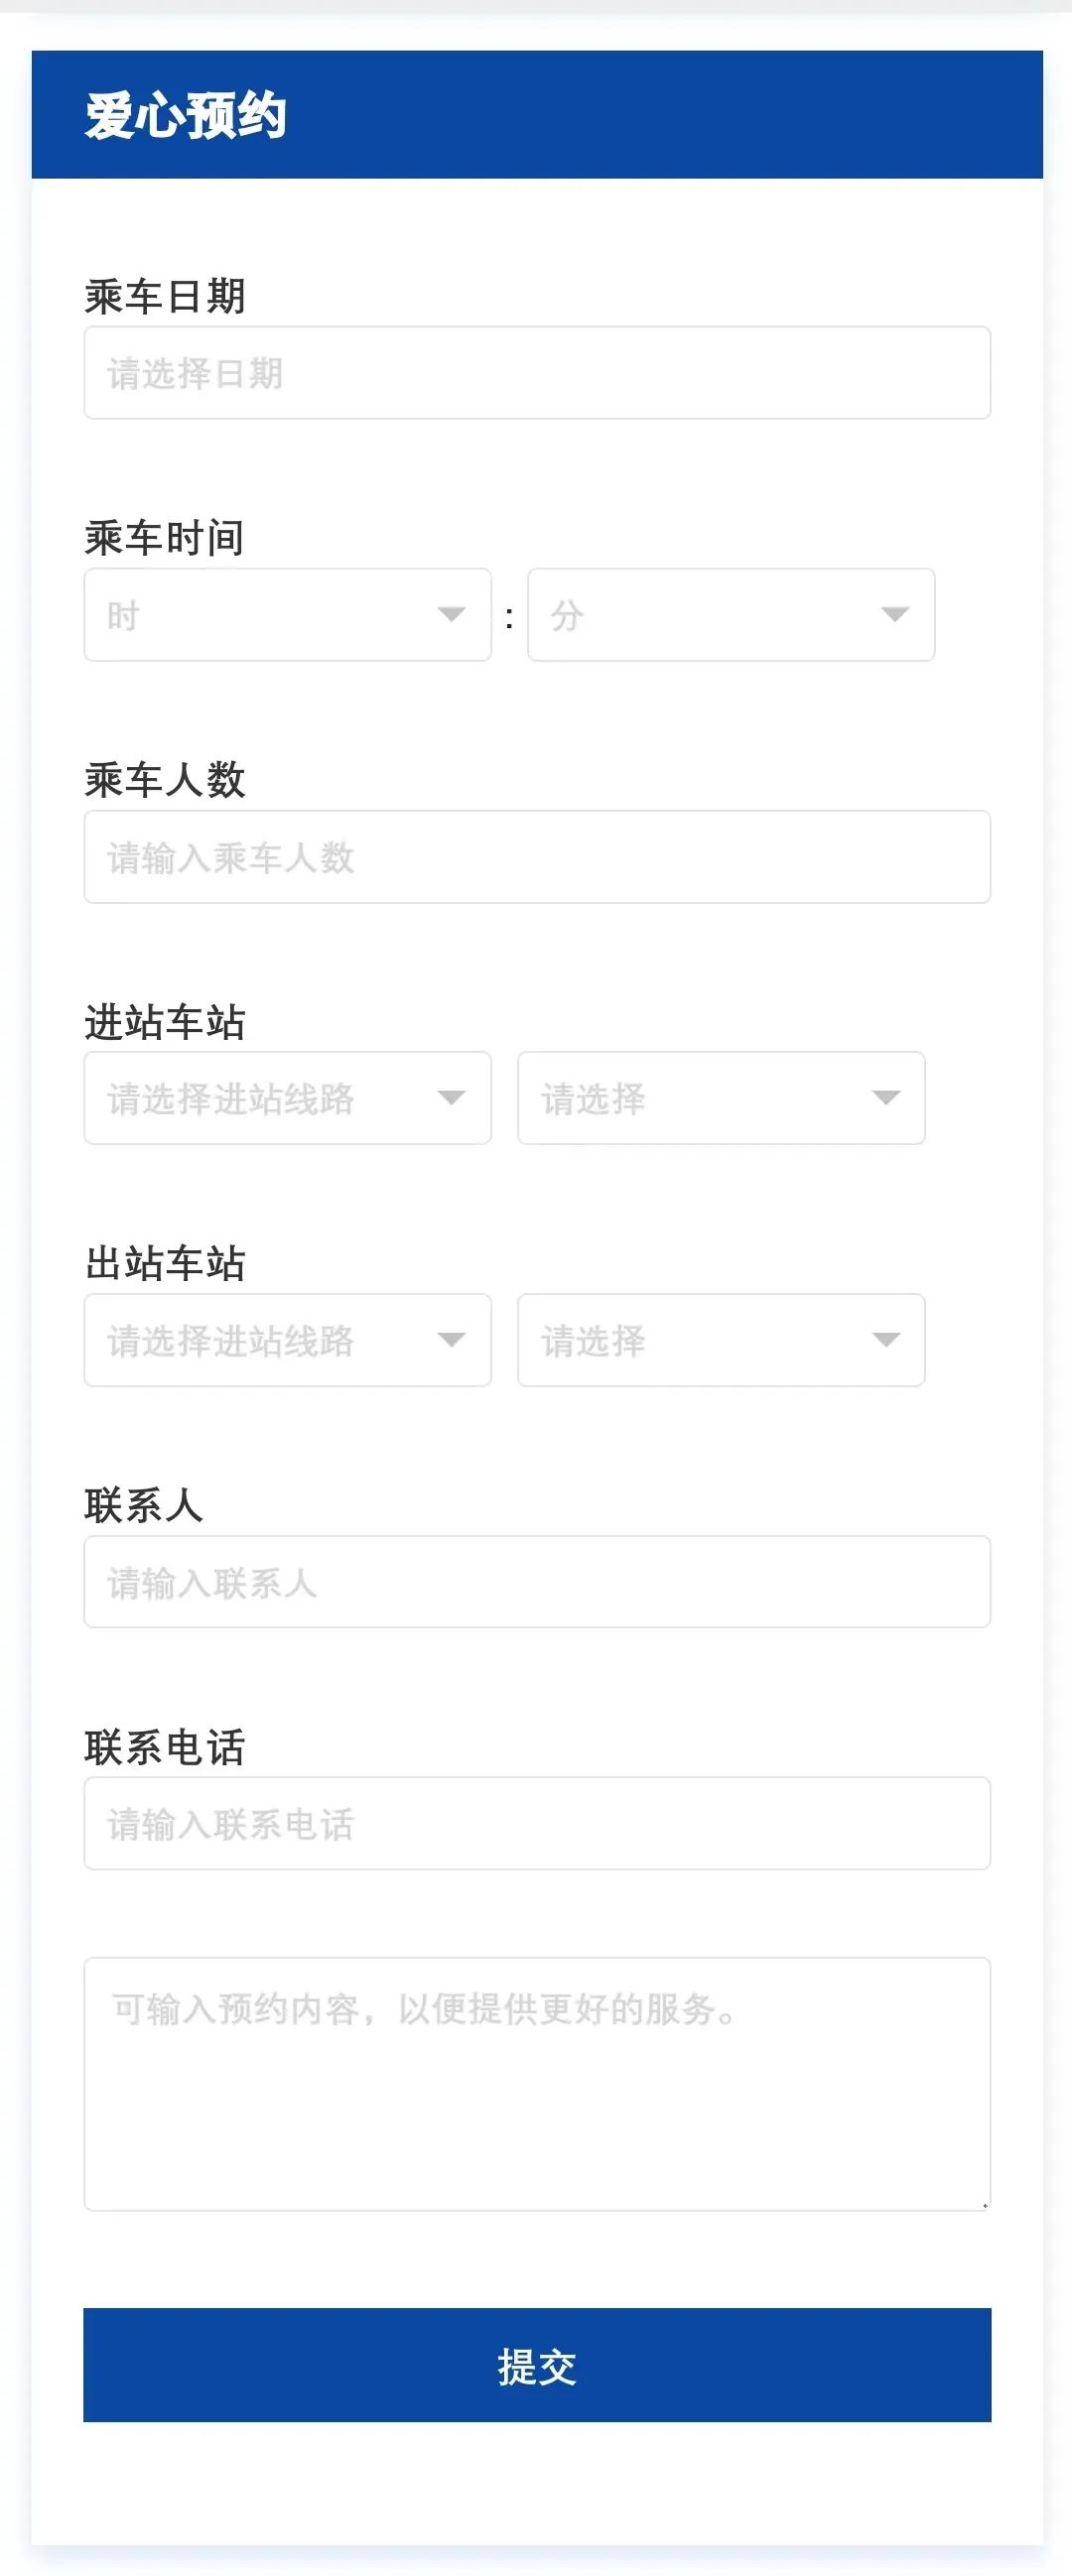
Task: Click the 爱心预约 header title
Action: tap(186, 116)
